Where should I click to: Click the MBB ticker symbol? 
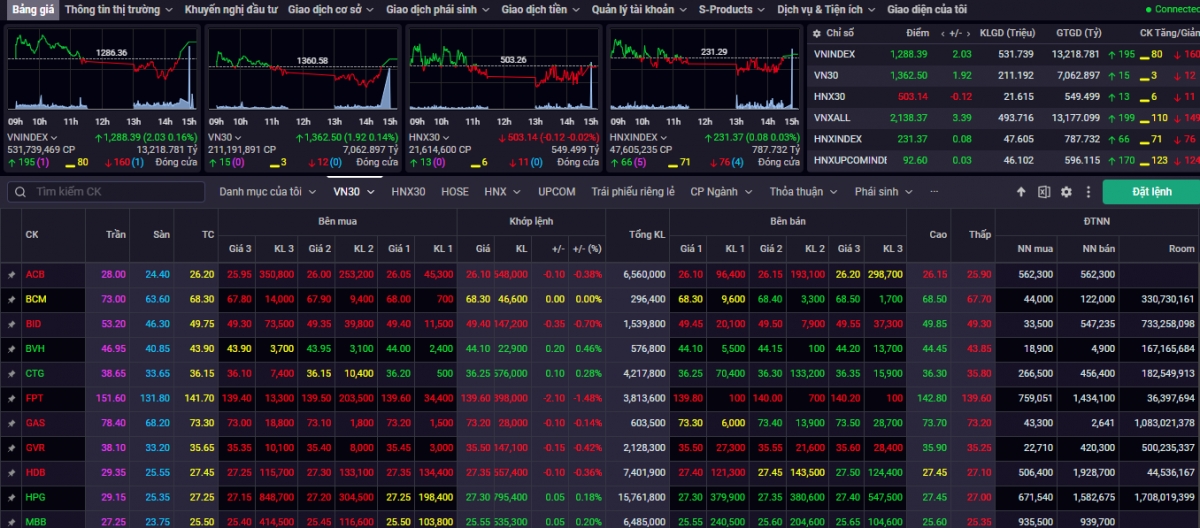(36, 522)
